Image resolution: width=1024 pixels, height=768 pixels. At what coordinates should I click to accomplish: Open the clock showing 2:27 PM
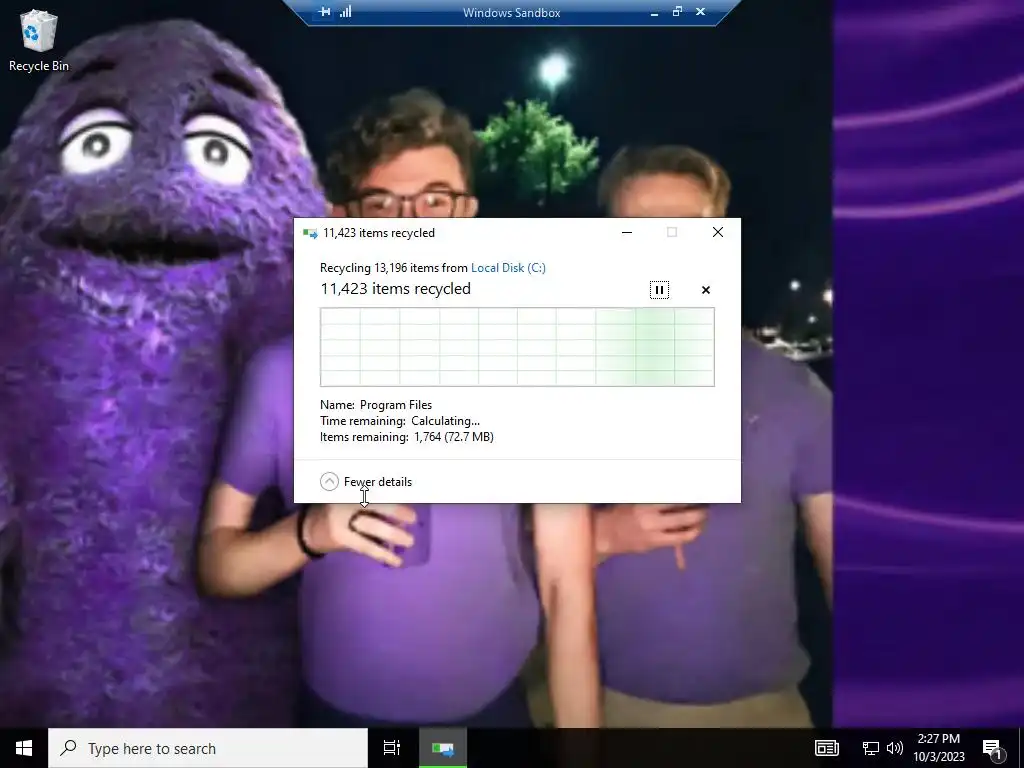click(938, 748)
